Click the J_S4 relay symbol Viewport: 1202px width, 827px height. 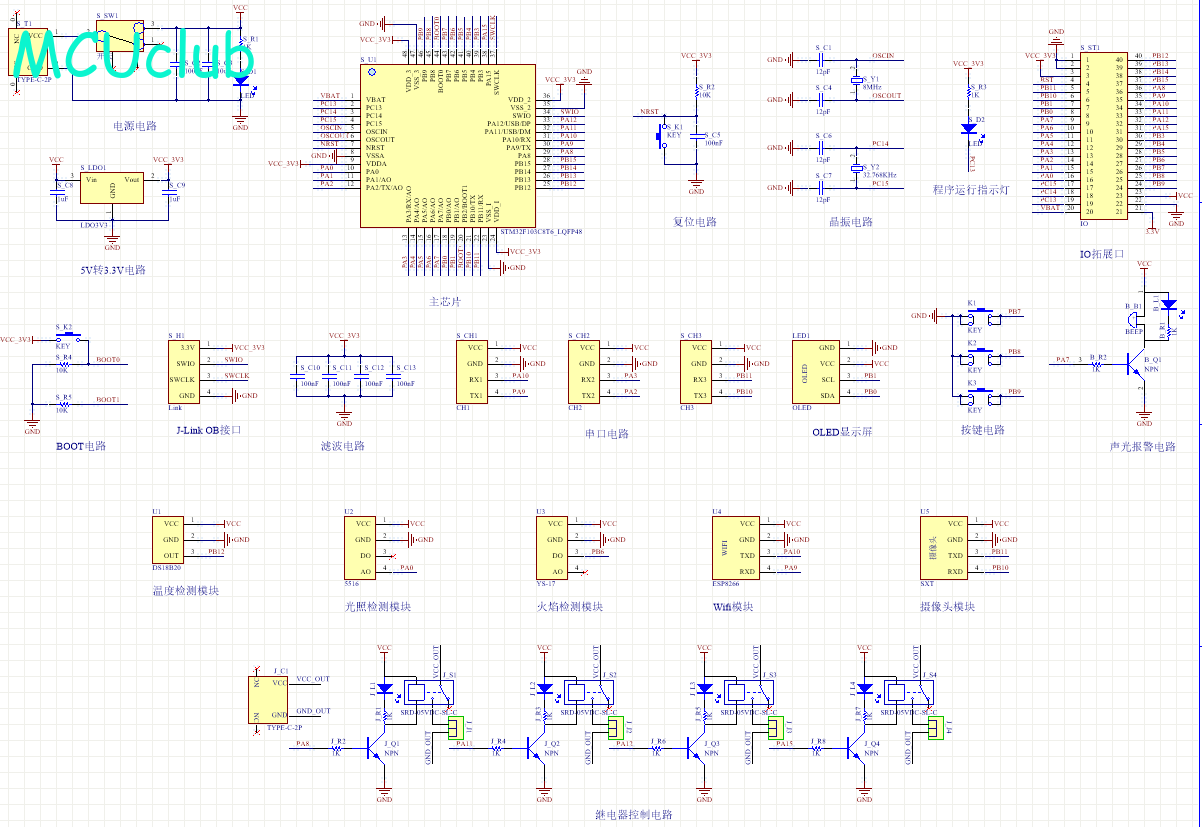908,691
